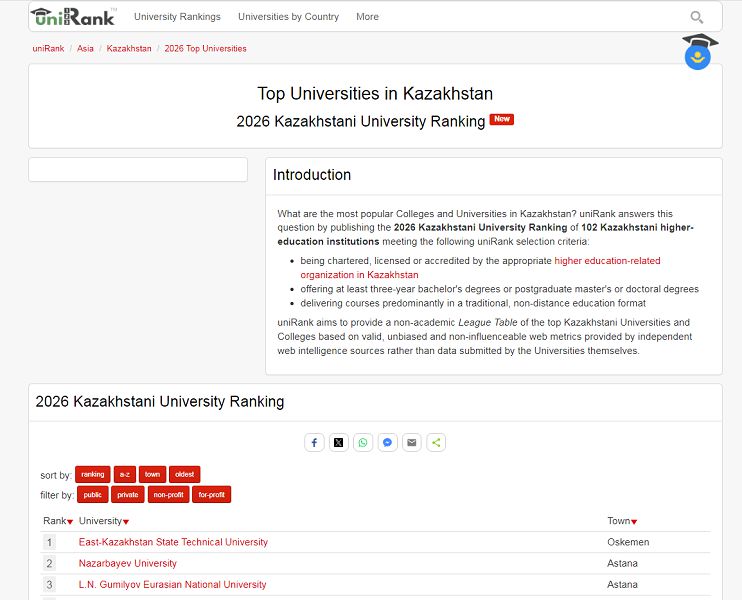The width and height of the screenshot is (742, 600).
Task: Open the Nazarbayev University link
Action: click(x=128, y=563)
